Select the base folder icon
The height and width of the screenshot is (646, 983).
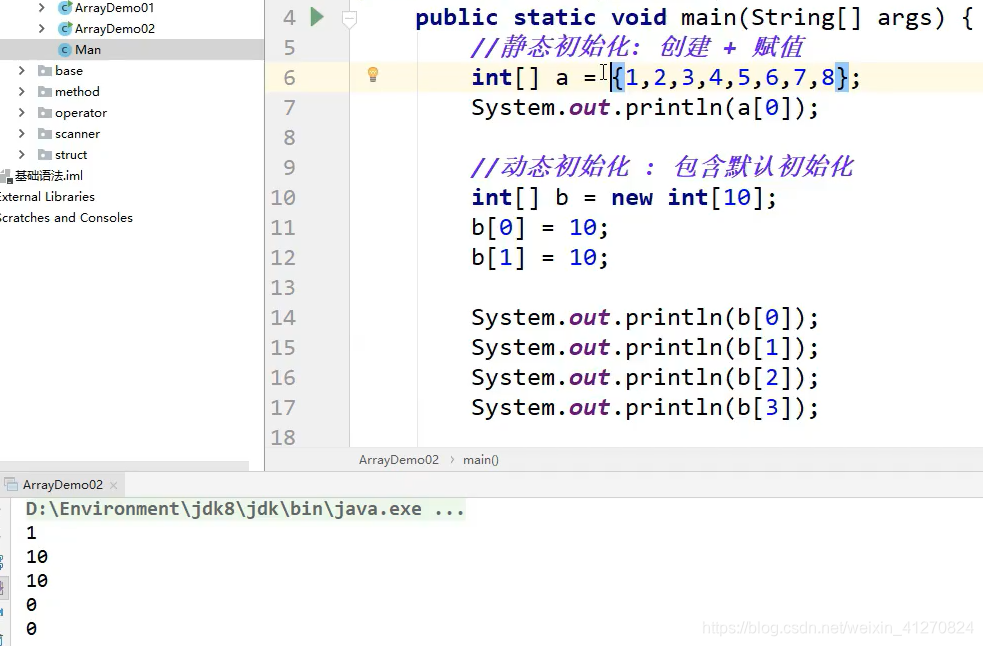point(45,71)
